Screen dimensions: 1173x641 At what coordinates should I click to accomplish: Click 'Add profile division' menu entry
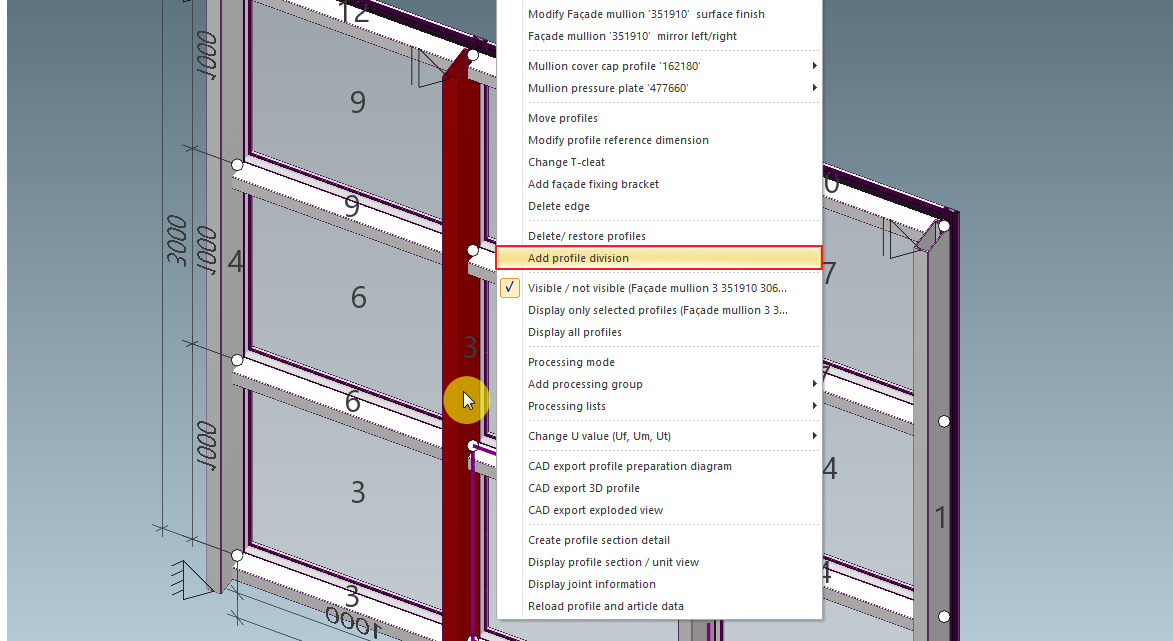click(578, 258)
